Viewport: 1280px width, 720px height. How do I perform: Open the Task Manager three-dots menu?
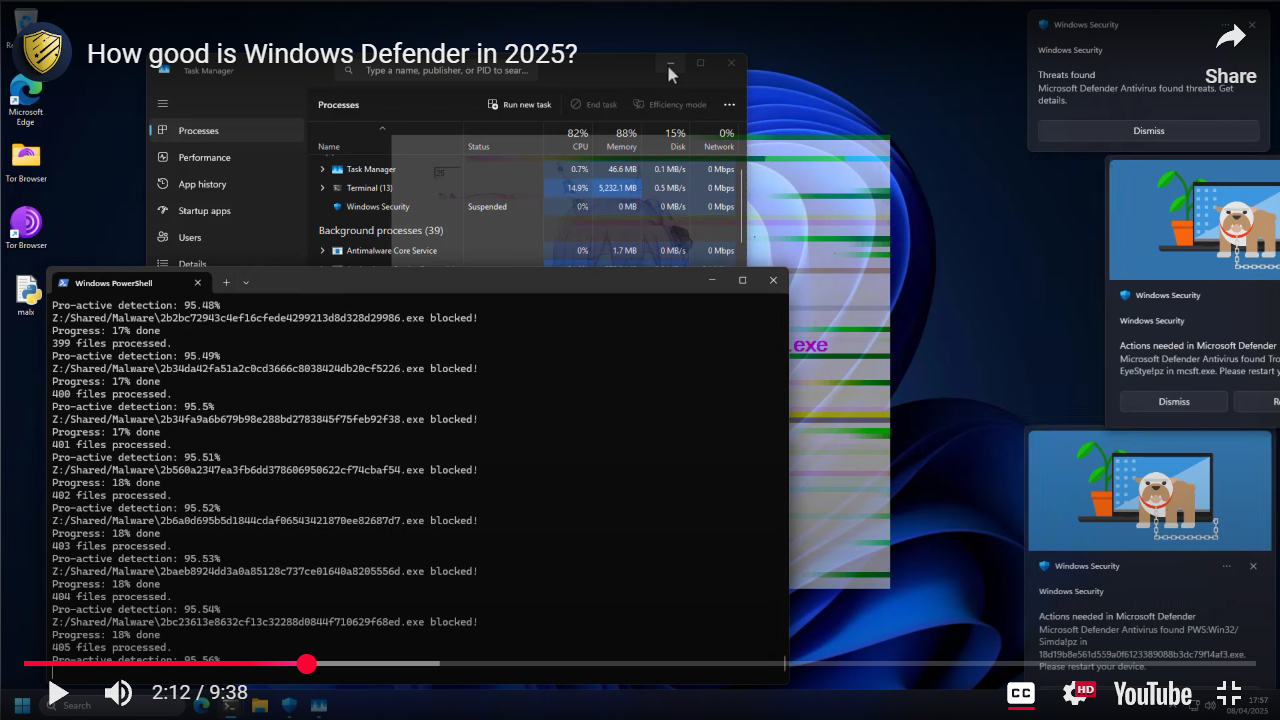[729, 105]
